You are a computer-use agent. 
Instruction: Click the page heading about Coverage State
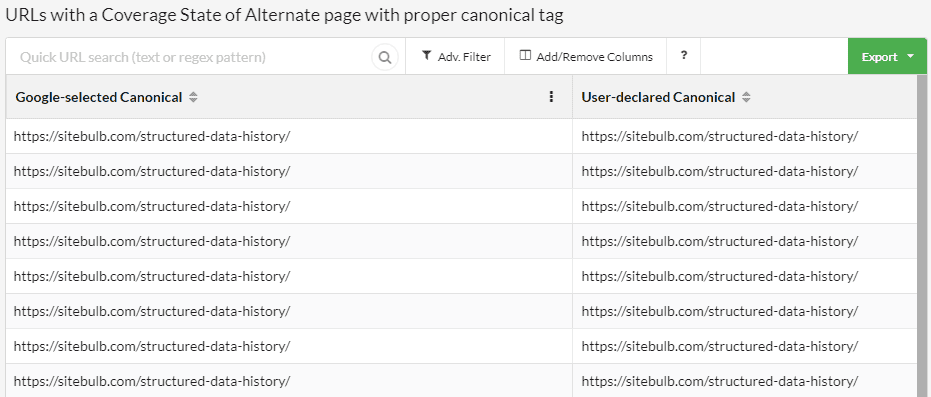pyautogui.click(x=284, y=15)
